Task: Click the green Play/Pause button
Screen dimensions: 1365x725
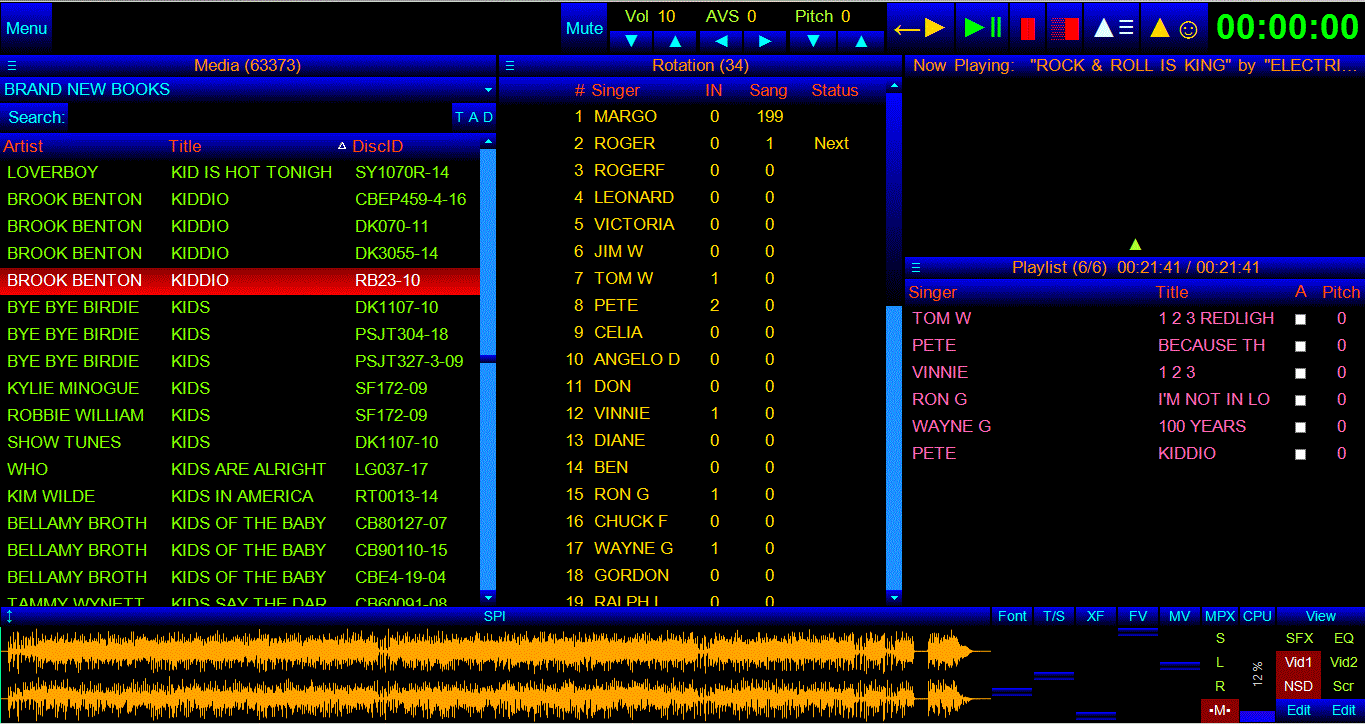Action: tap(982, 28)
